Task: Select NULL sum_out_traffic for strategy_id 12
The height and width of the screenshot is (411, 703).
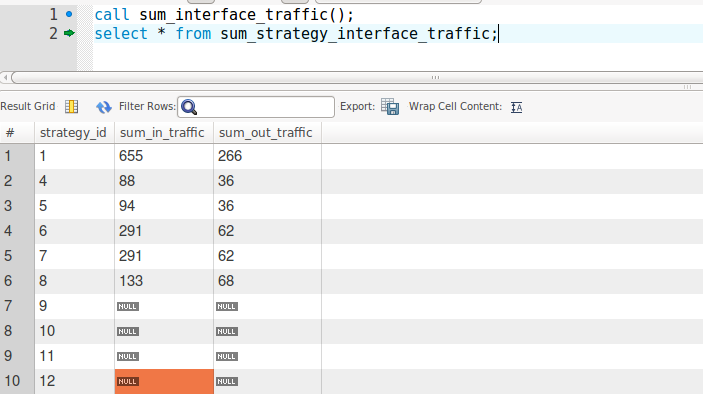Action: coord(268,381)
